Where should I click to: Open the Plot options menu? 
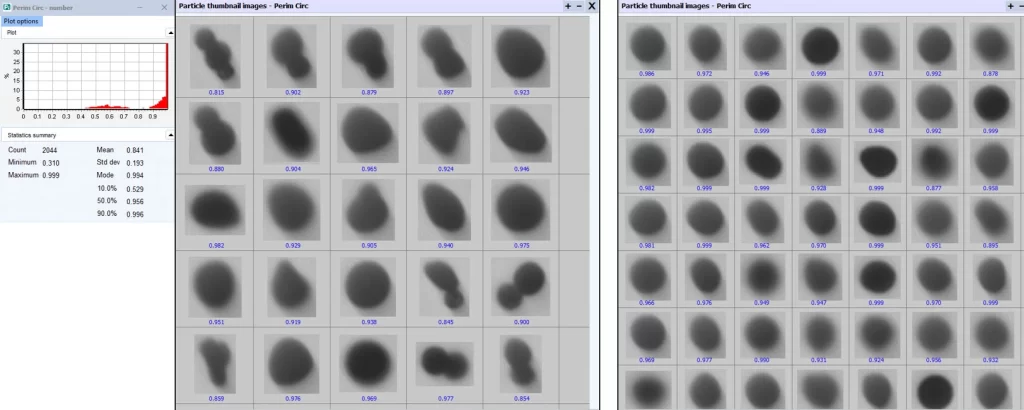pos(21,21)
